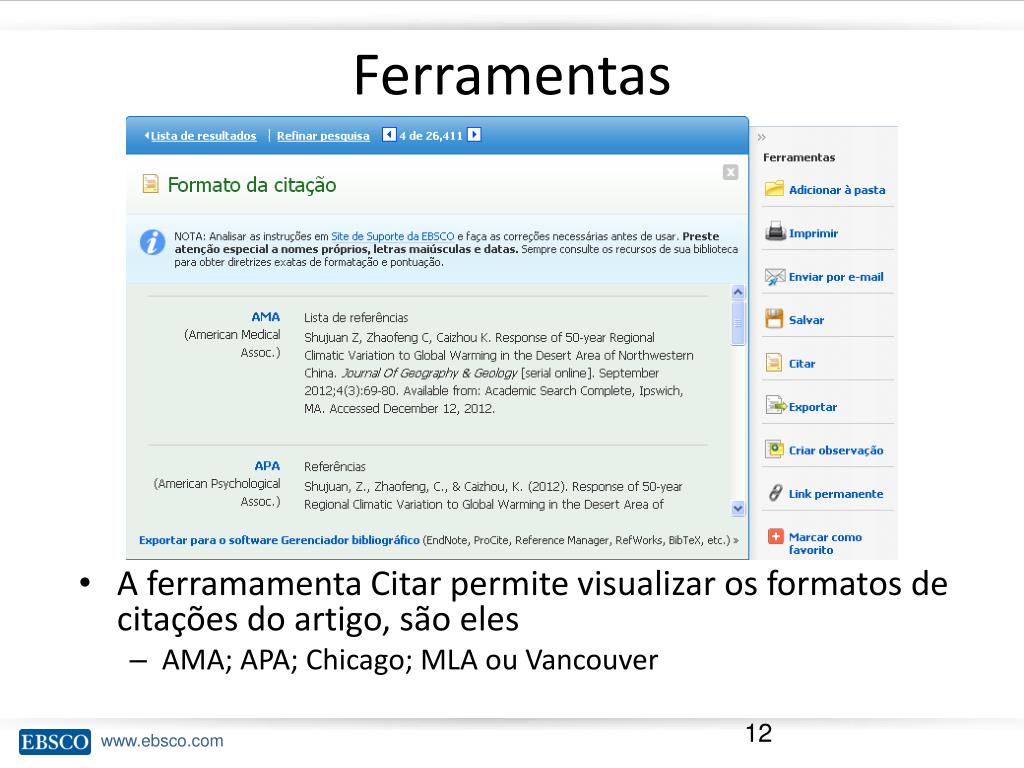Screen dimensions: 1024x768
Task: Click the Formato da citação heading text
Action: tap(252, 185)
